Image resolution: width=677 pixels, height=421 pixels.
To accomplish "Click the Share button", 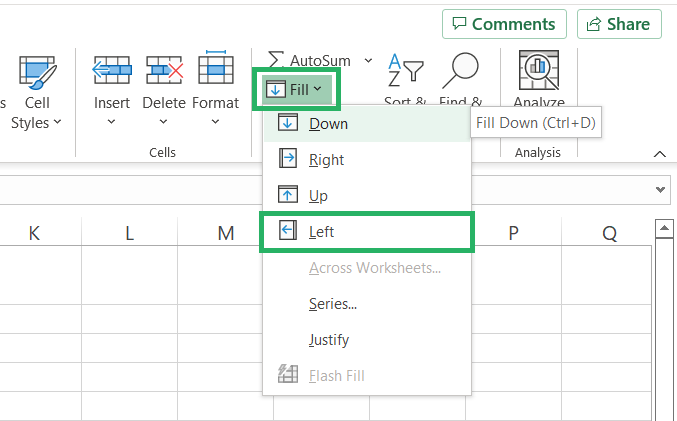I will click(619, 24).
